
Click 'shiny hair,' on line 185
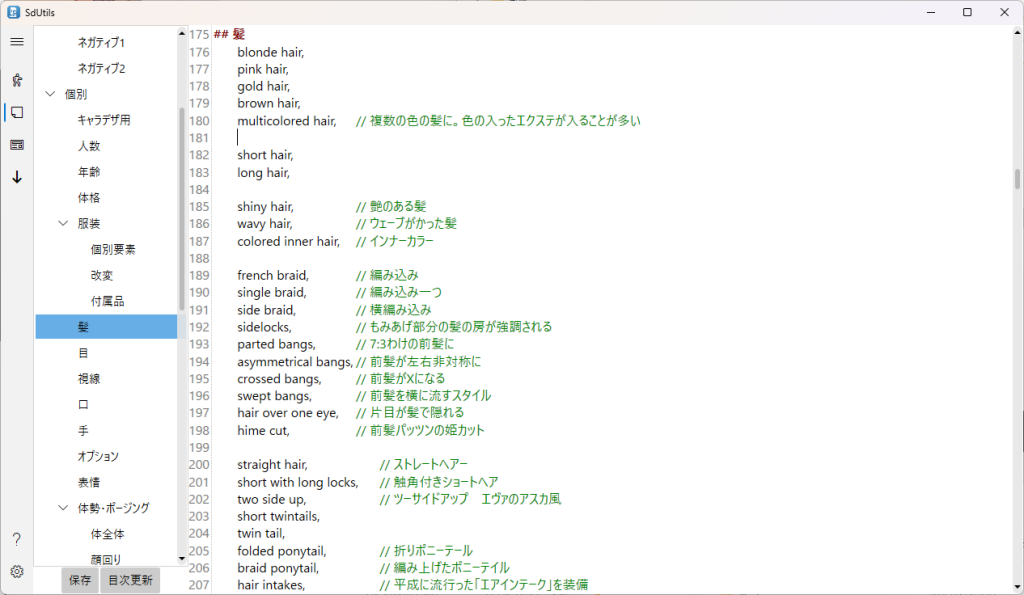click(265, 206)
